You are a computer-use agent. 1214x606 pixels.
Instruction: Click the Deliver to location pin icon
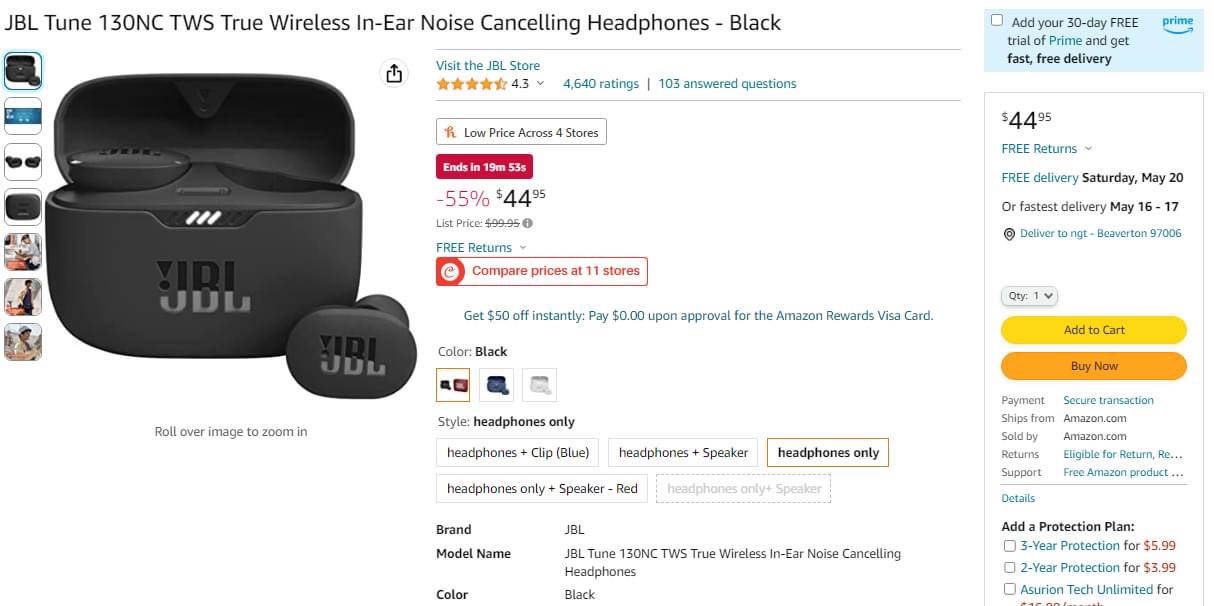tap(1009, 234)
